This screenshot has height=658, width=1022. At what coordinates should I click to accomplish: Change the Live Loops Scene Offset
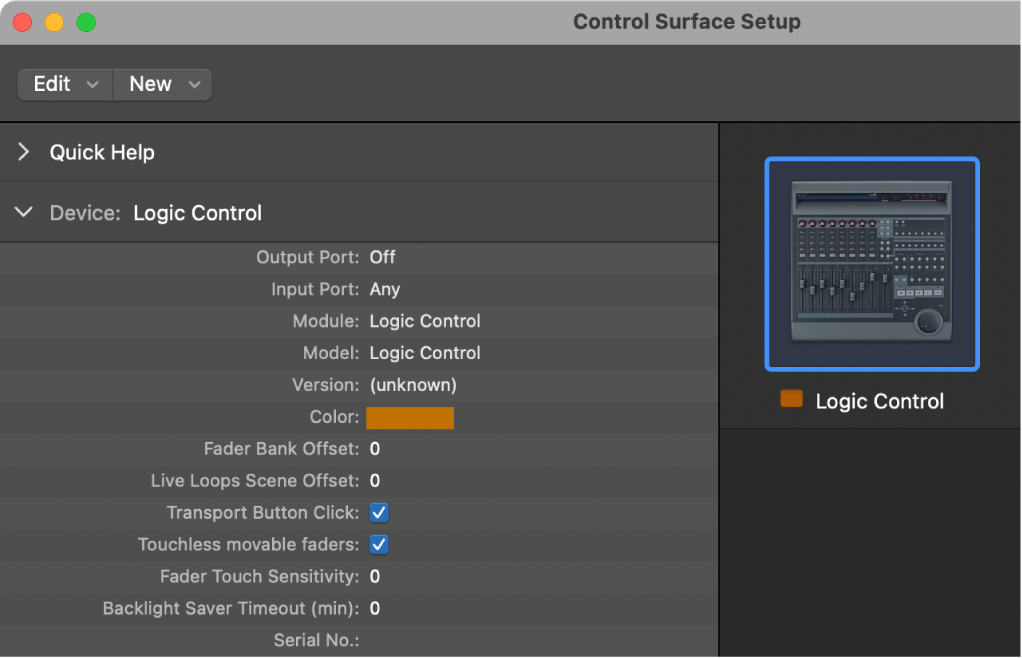pyautogui.click(x=376, y=480)
